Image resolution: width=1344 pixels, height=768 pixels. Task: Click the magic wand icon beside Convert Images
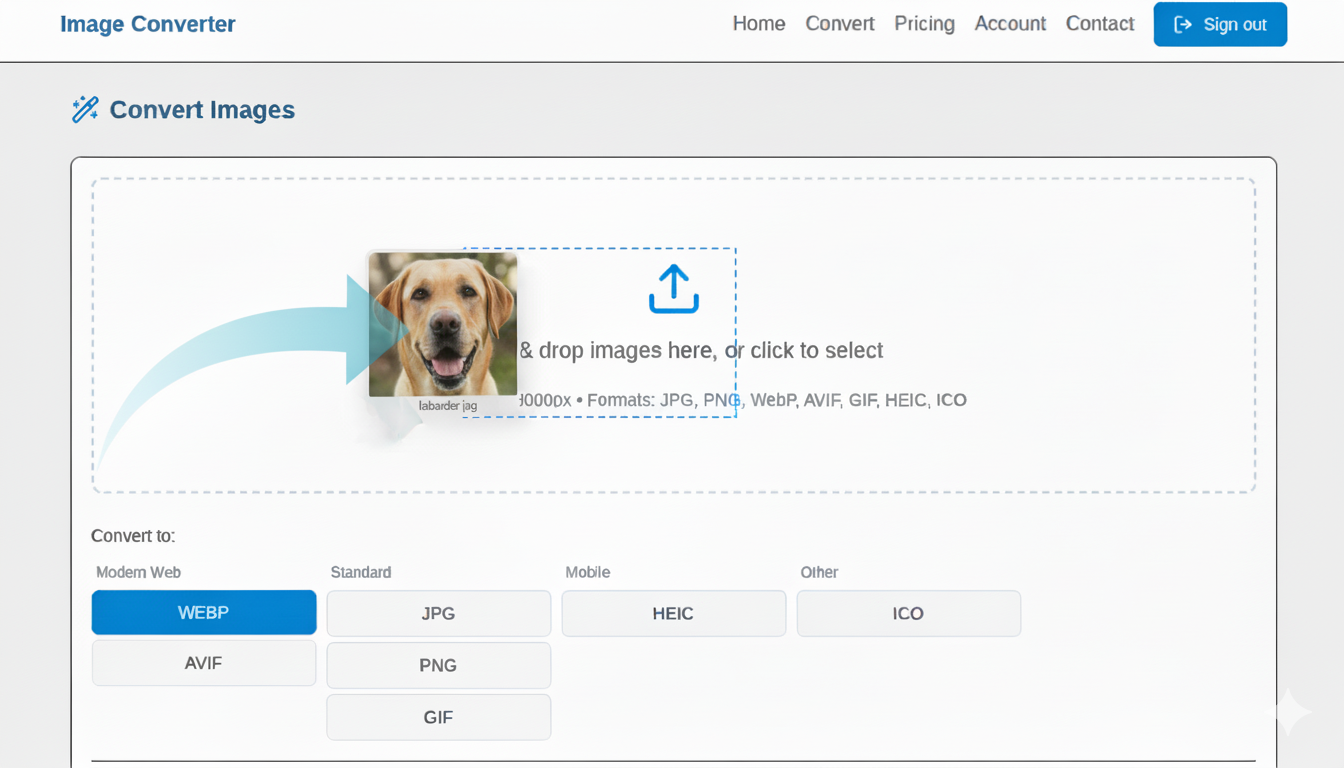pyautogui.click(x=84, y=109)
